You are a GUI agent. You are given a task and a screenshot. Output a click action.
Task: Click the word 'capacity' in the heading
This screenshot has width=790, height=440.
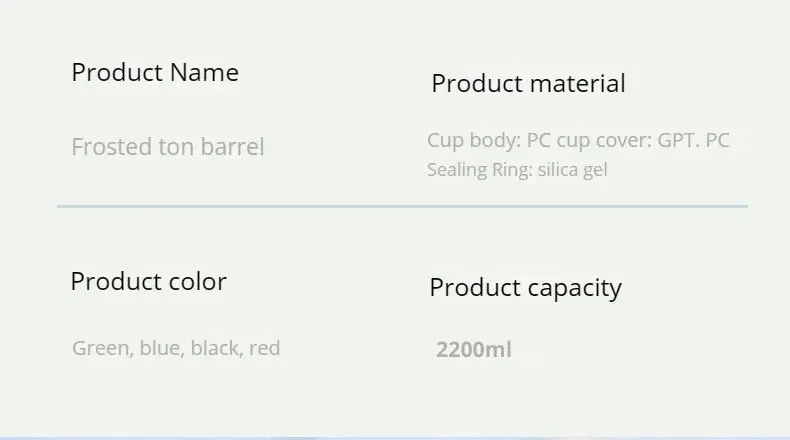[x=575, y=288]
